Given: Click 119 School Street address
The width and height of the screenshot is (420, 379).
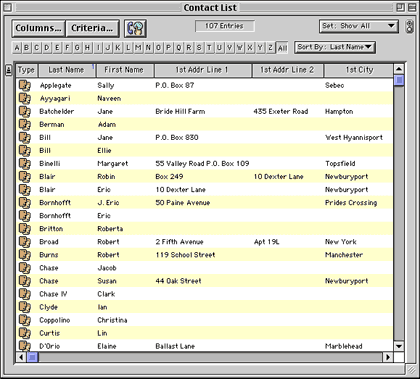Looking at the screenshot, I should pos(185,255).
